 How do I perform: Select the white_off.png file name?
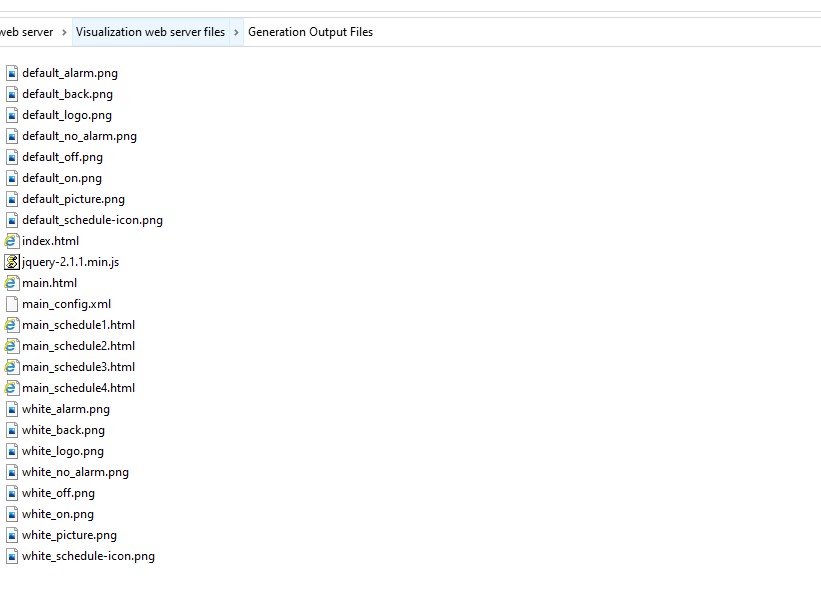[x=58, y=493]
